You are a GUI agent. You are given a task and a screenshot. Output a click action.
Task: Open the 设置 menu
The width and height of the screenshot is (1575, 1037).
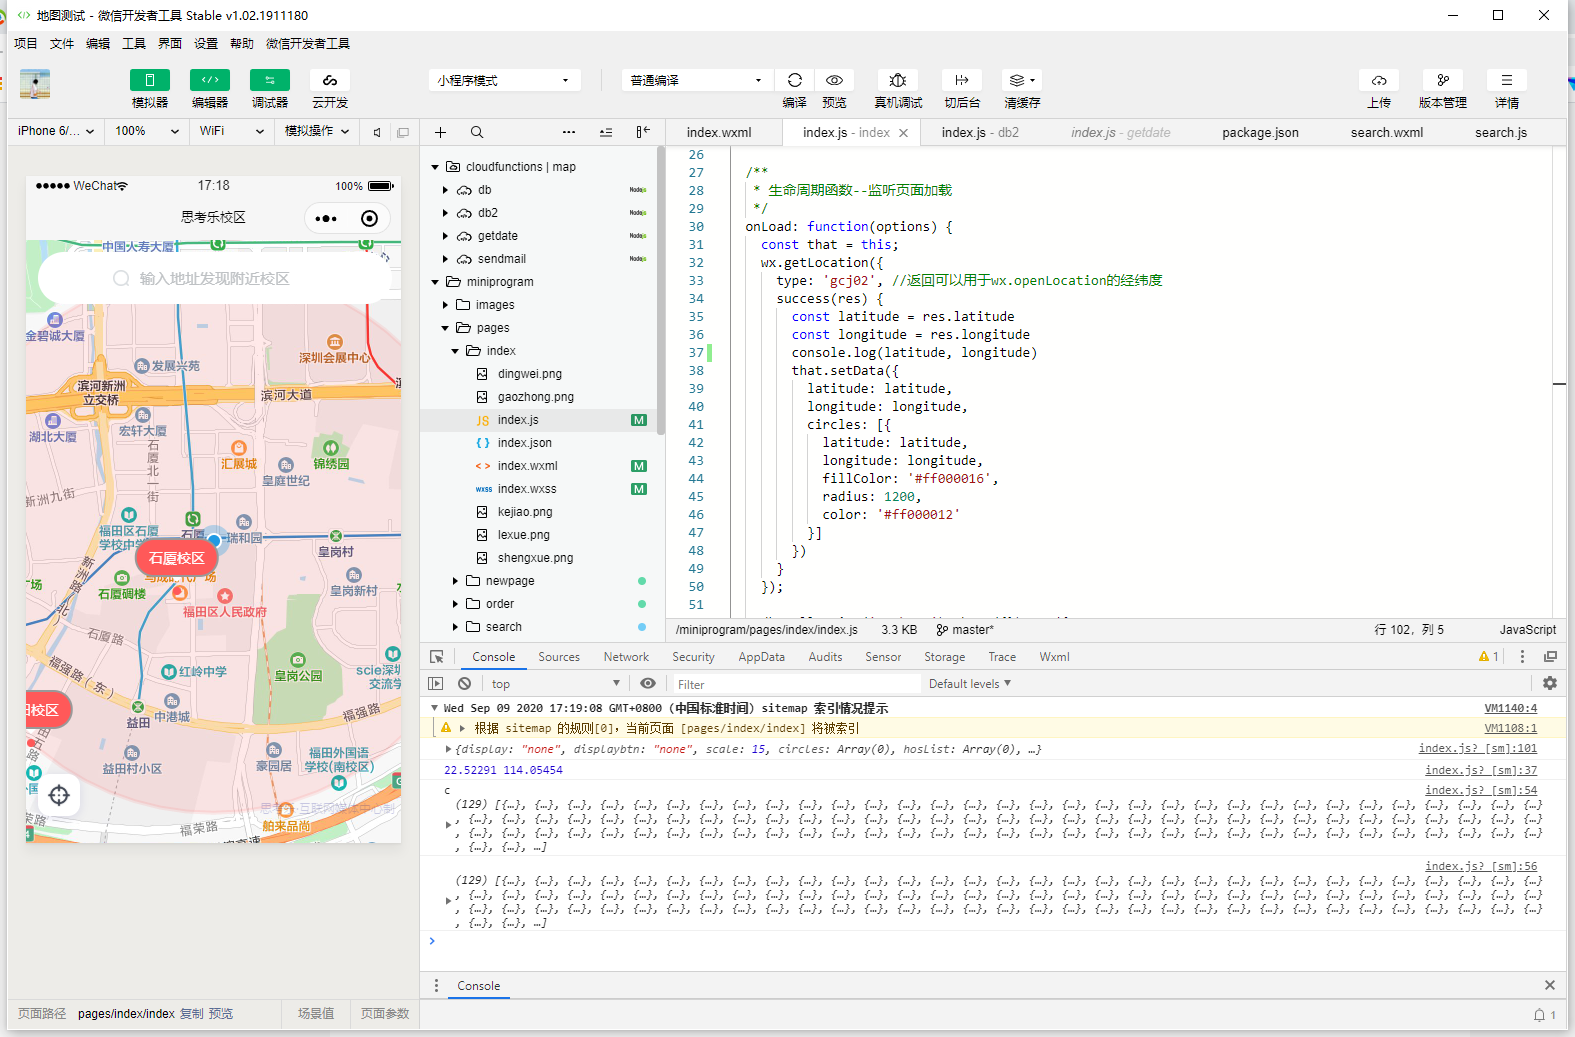206,44
